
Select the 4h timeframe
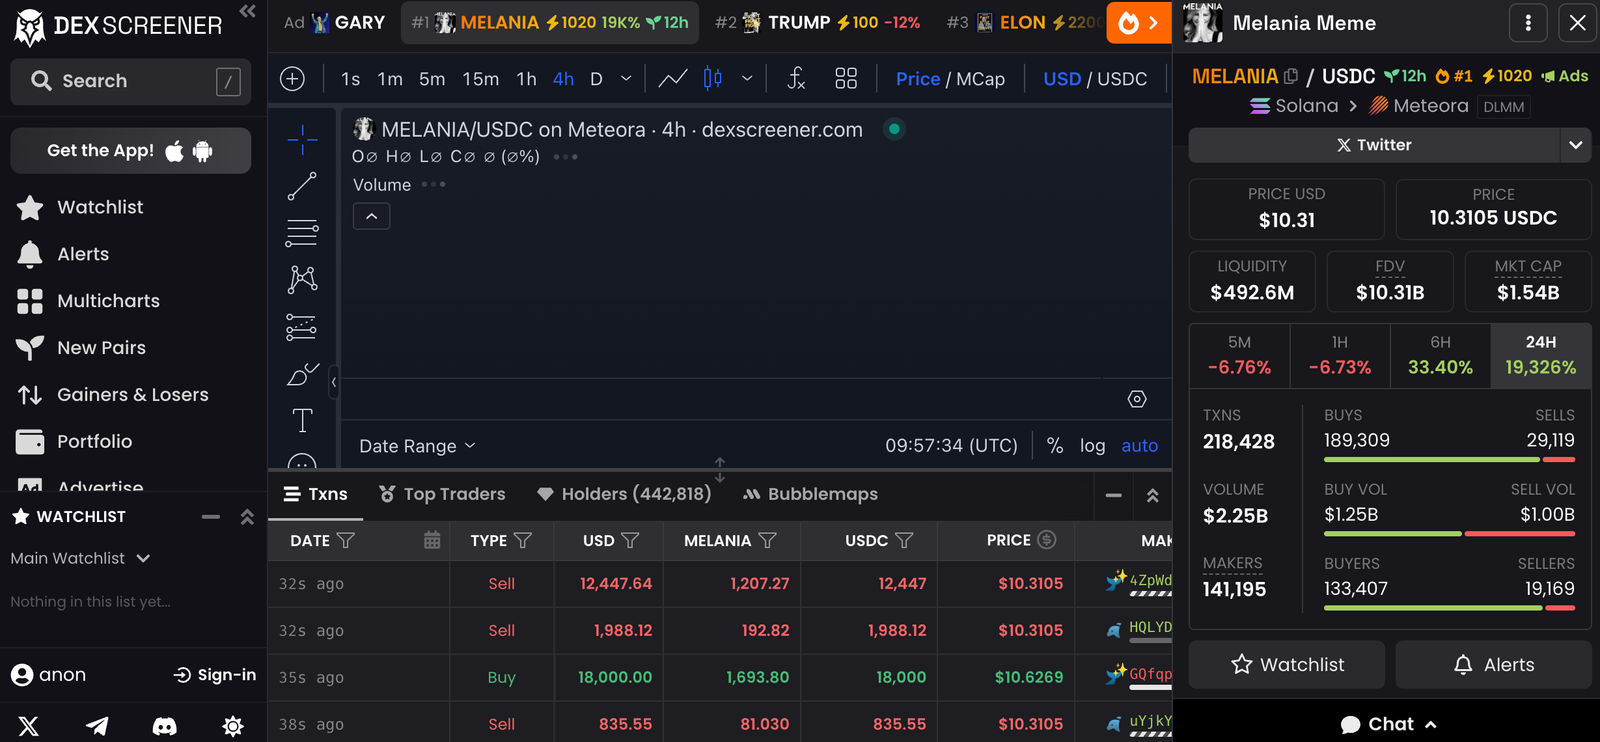tap(563, 79)
